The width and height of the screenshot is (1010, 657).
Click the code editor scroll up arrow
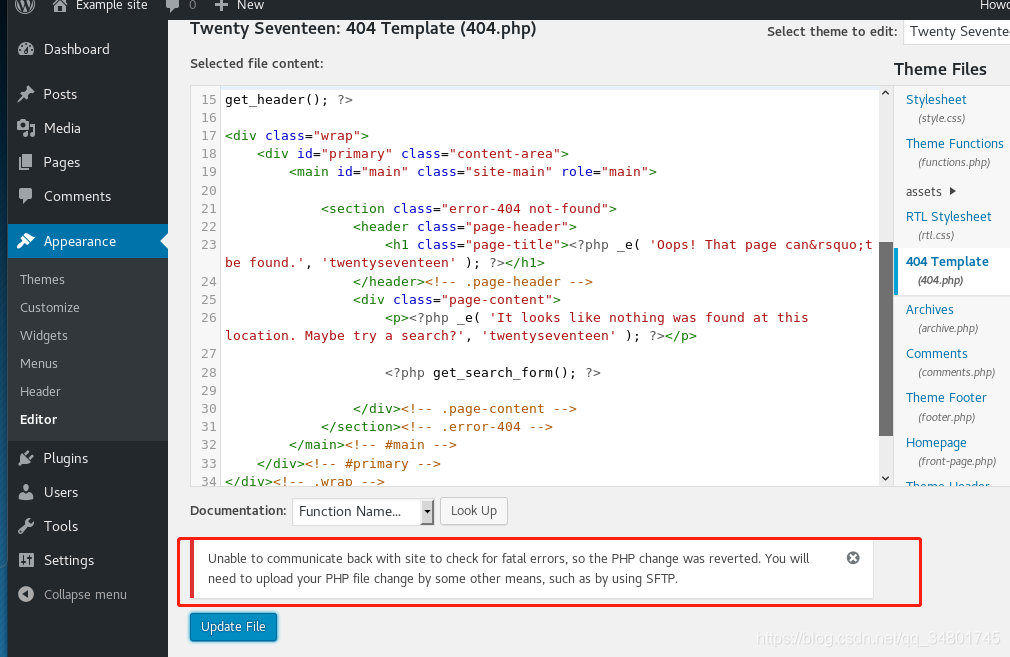coord(886,93)
